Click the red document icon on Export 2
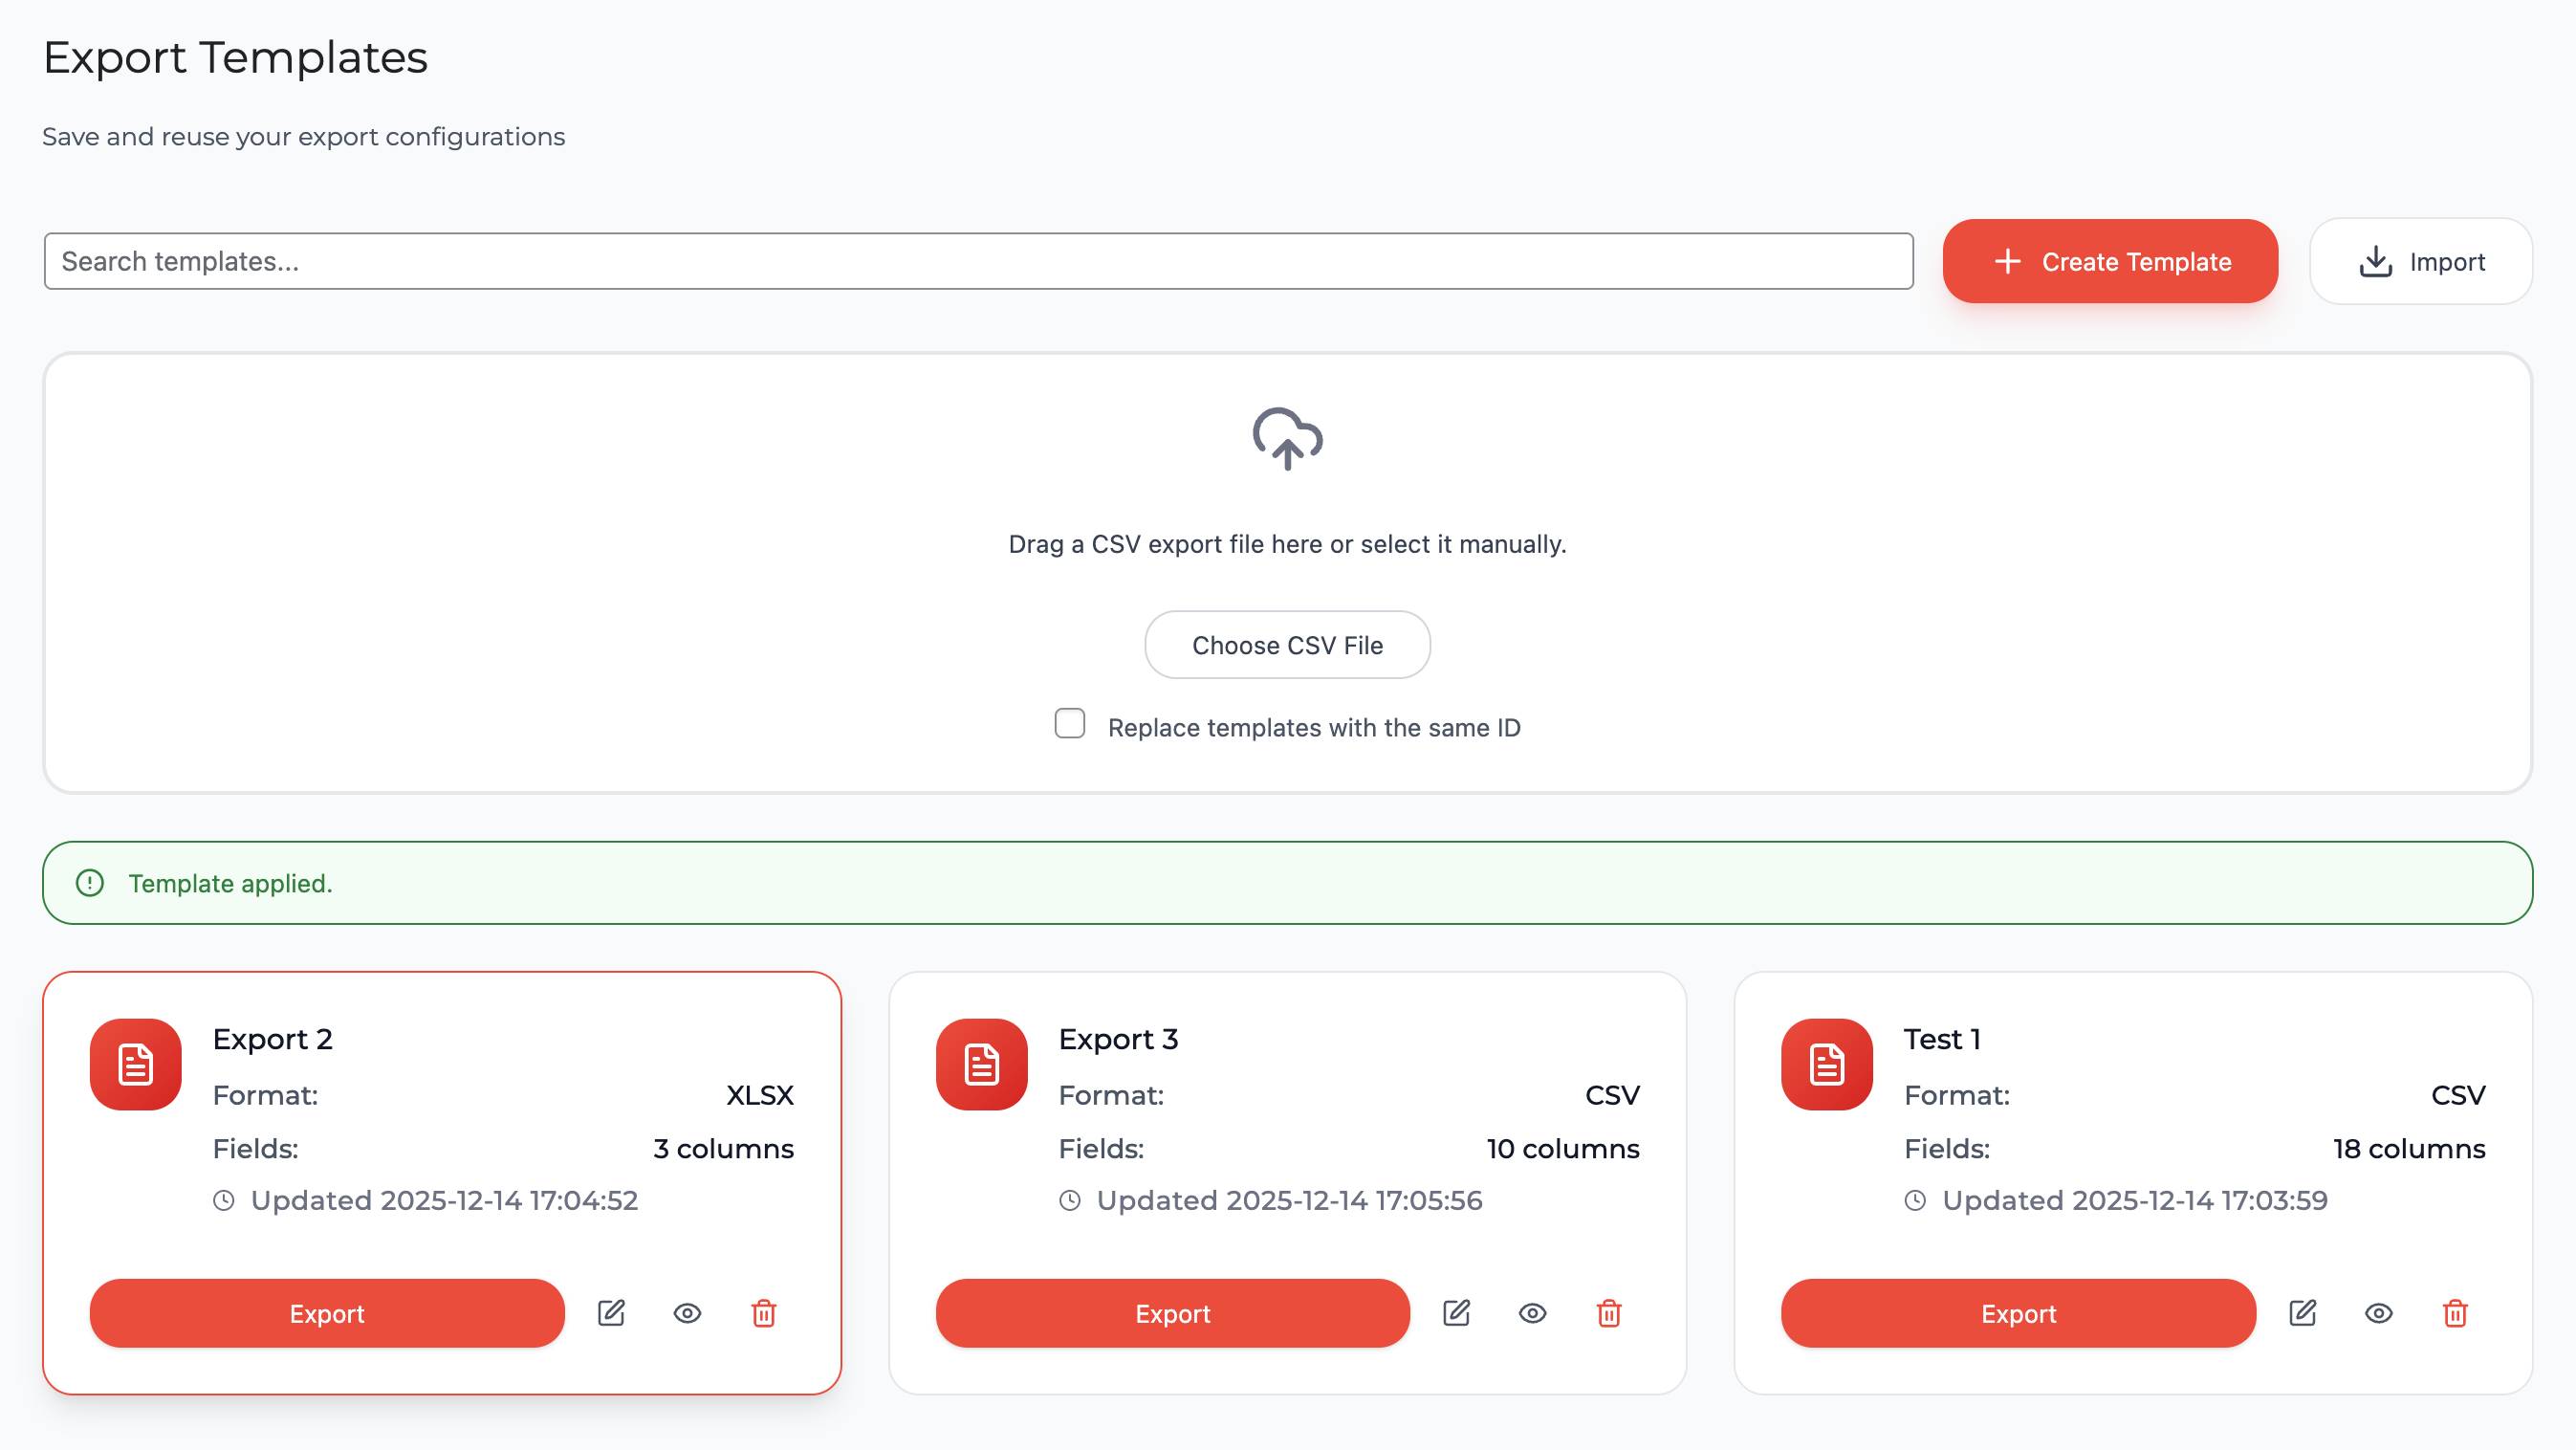2576x1450 pixels. tap(134, 1065)
